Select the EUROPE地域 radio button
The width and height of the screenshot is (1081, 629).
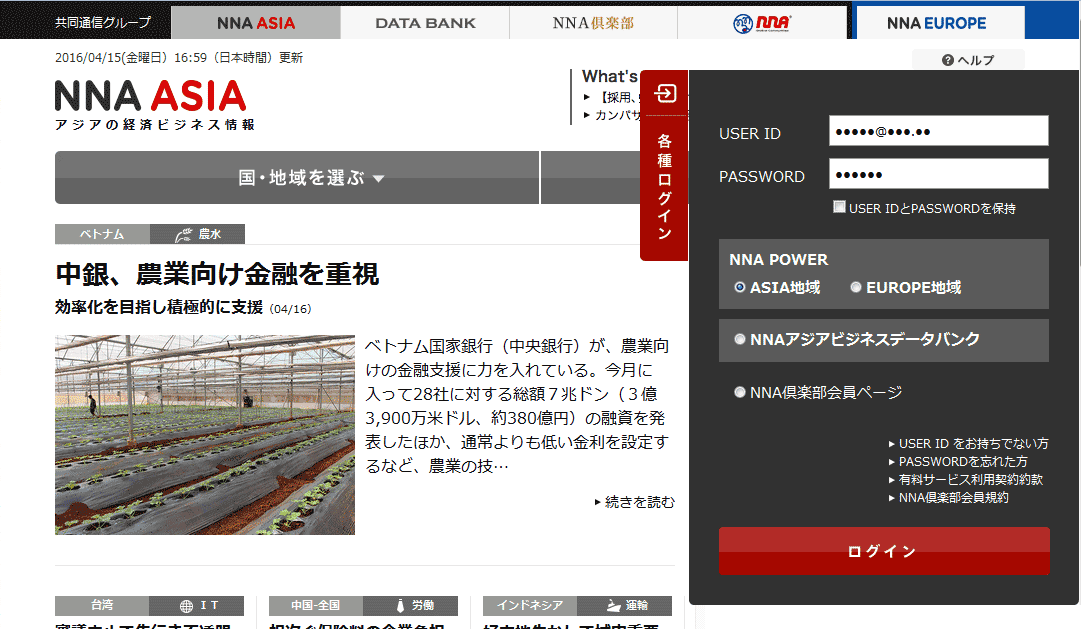[856, 287]
